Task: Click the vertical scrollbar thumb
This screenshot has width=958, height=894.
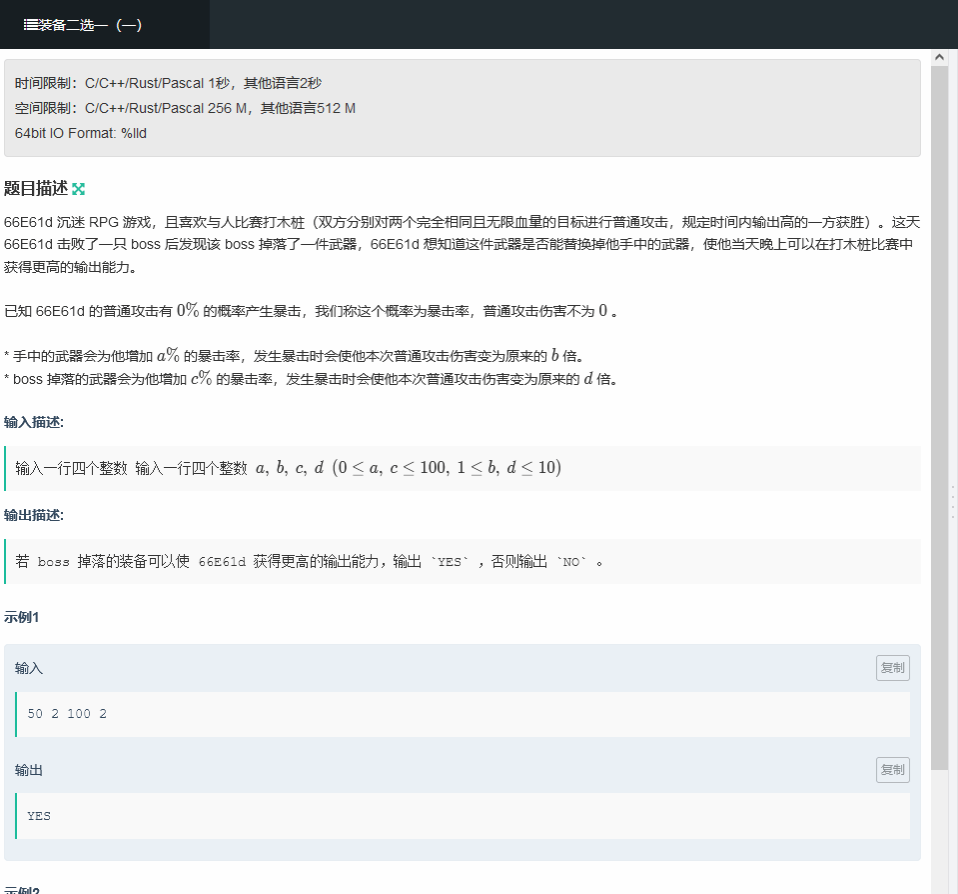Action: [939, 400]
